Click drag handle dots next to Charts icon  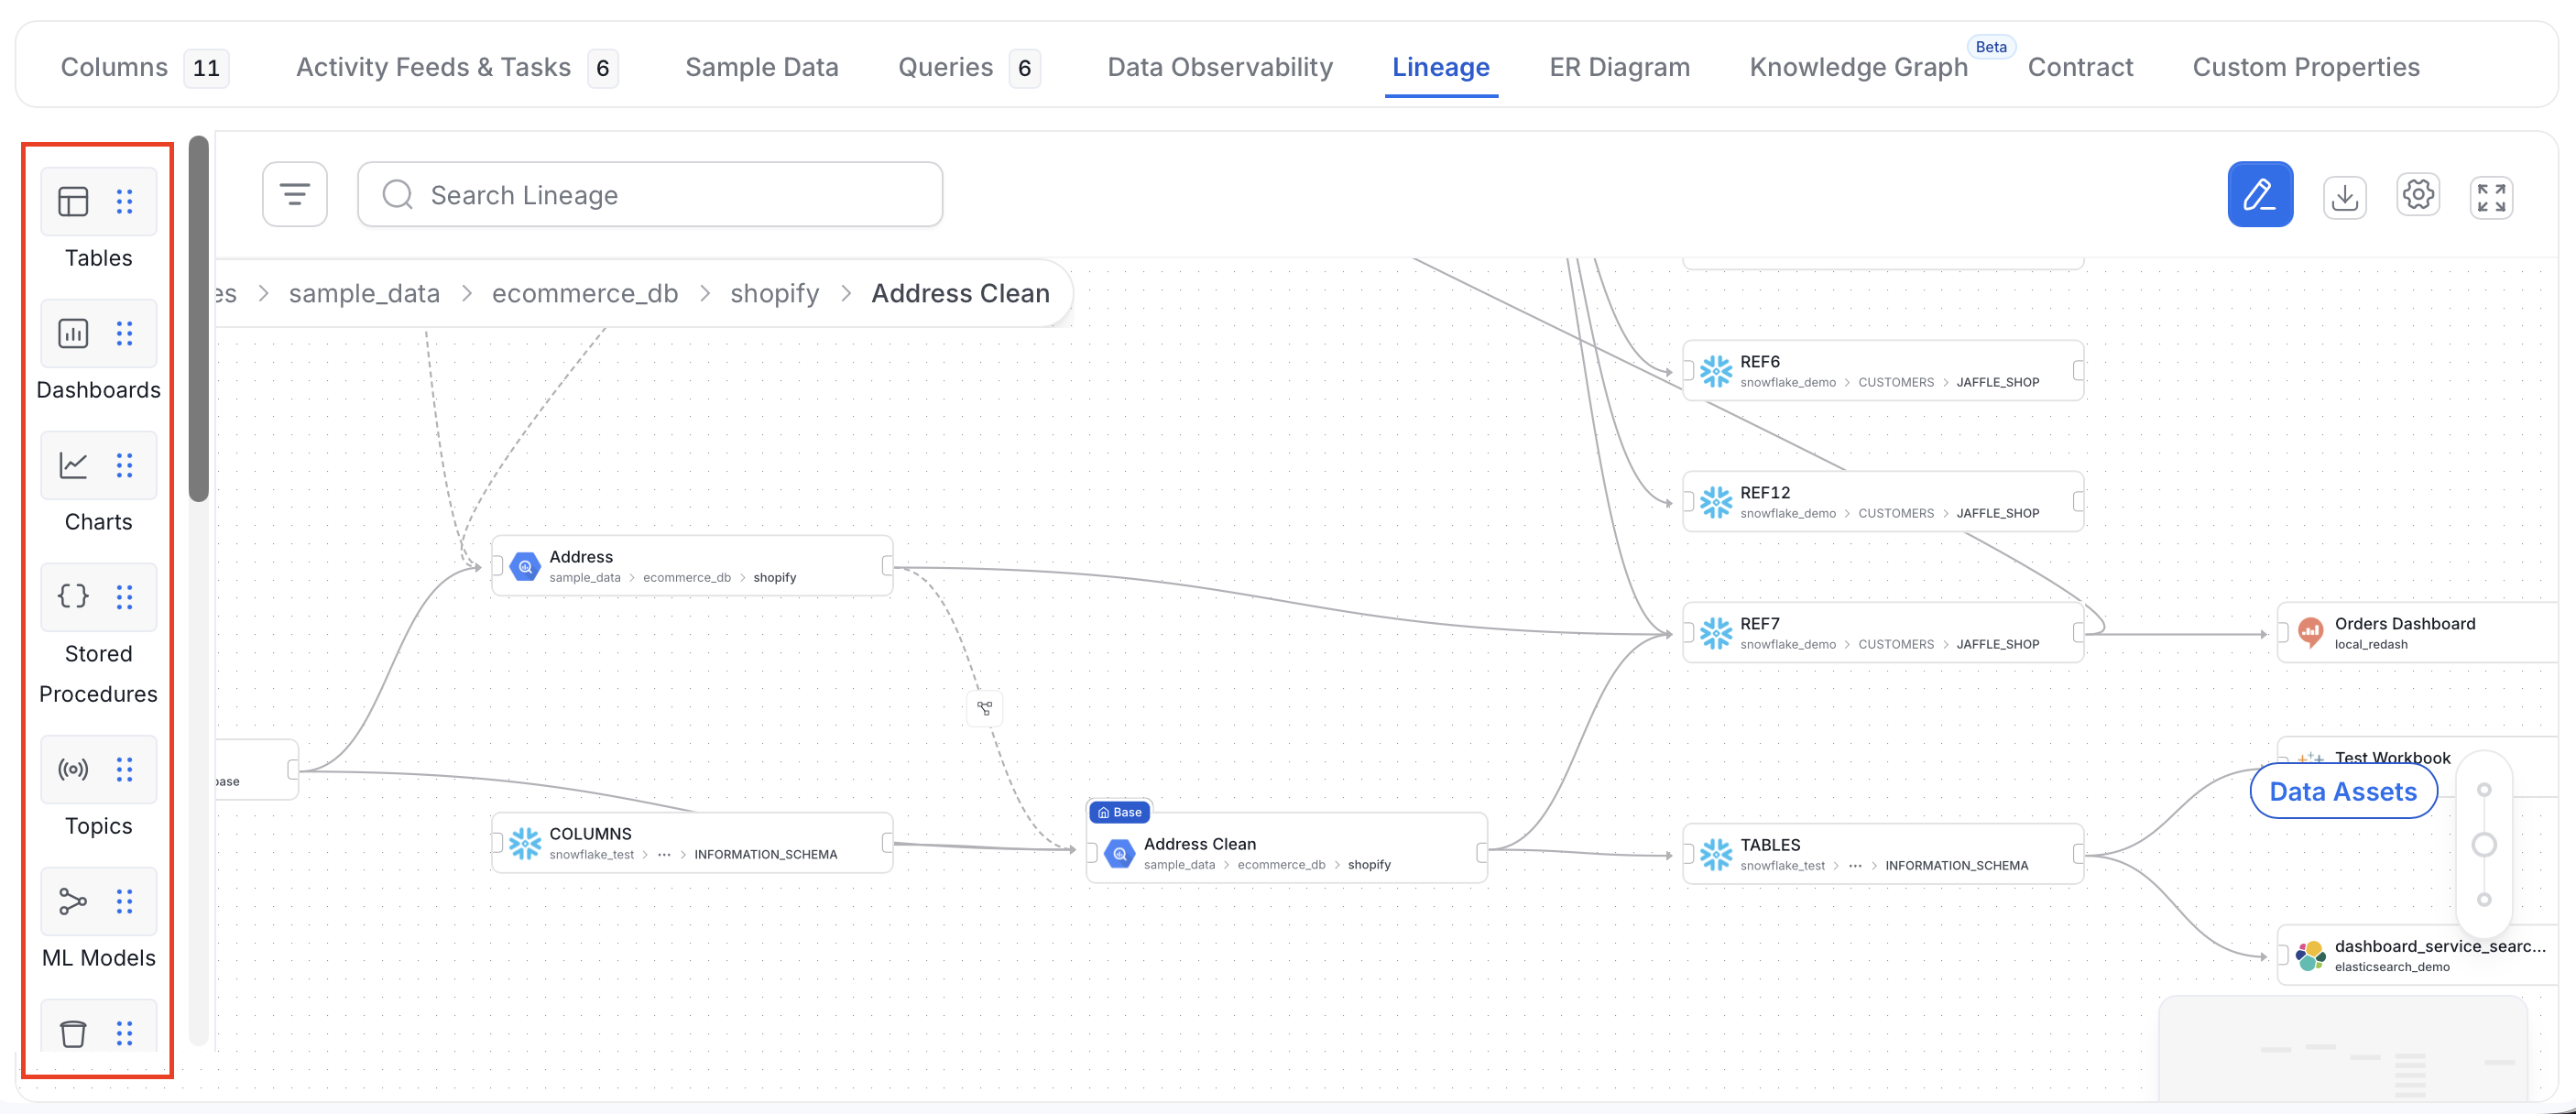124,466
